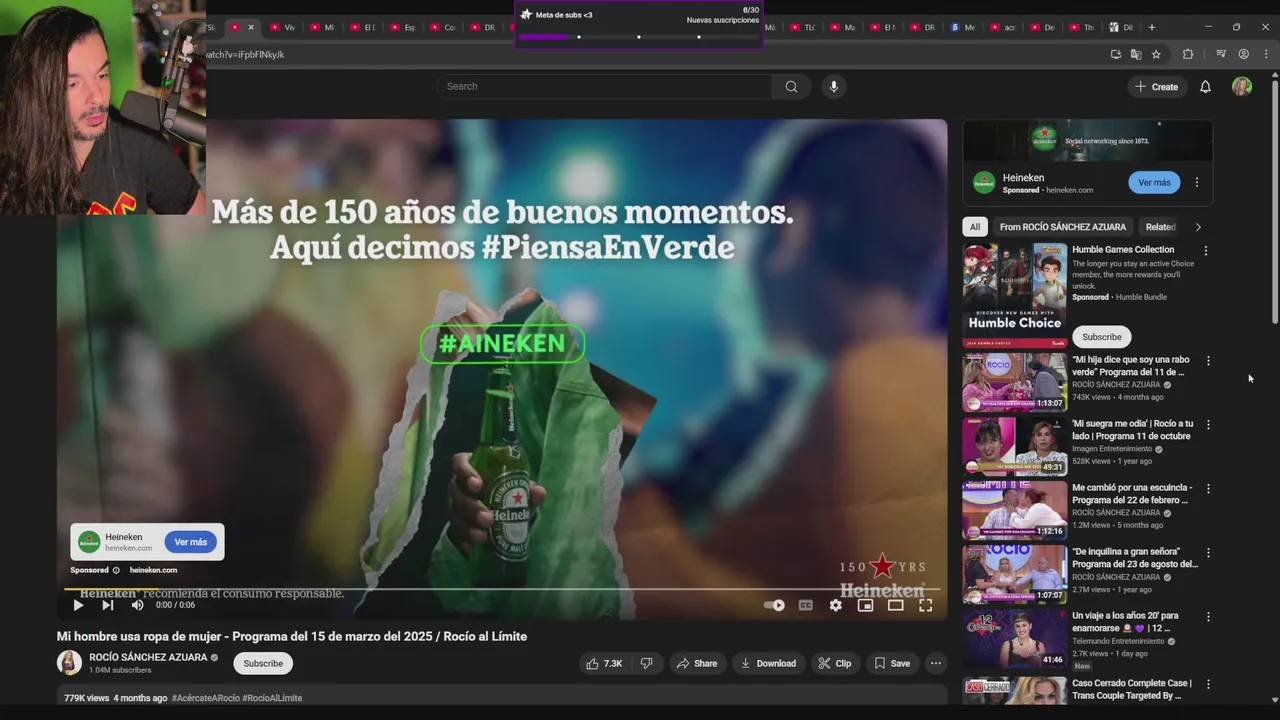Play the video
The image size is (1280, 720).
coord(78,605)
